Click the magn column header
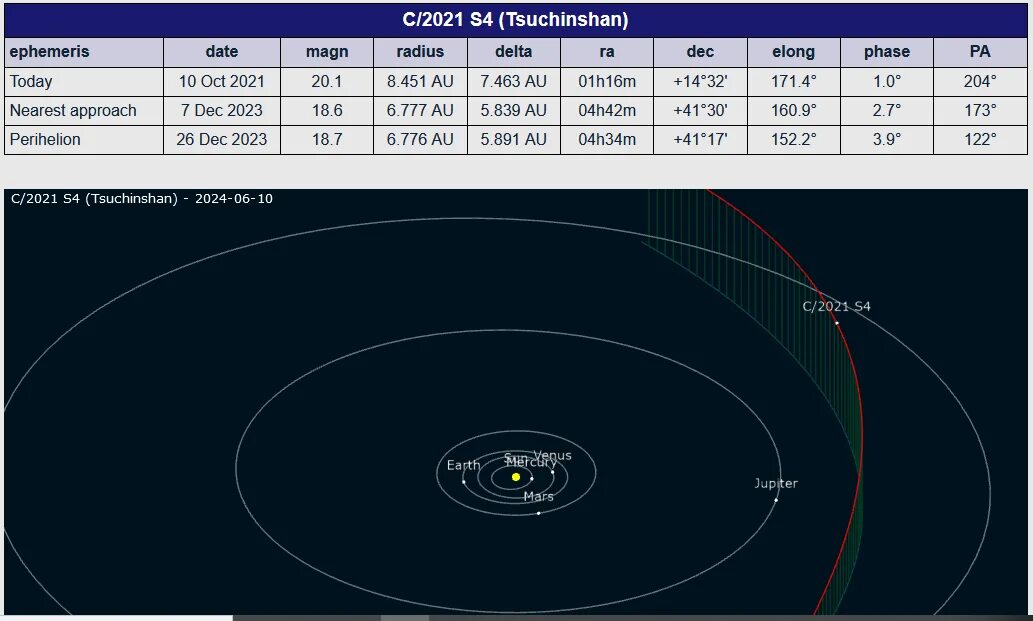The width and height of the screenshot is (1033, 621). (327, 51)
